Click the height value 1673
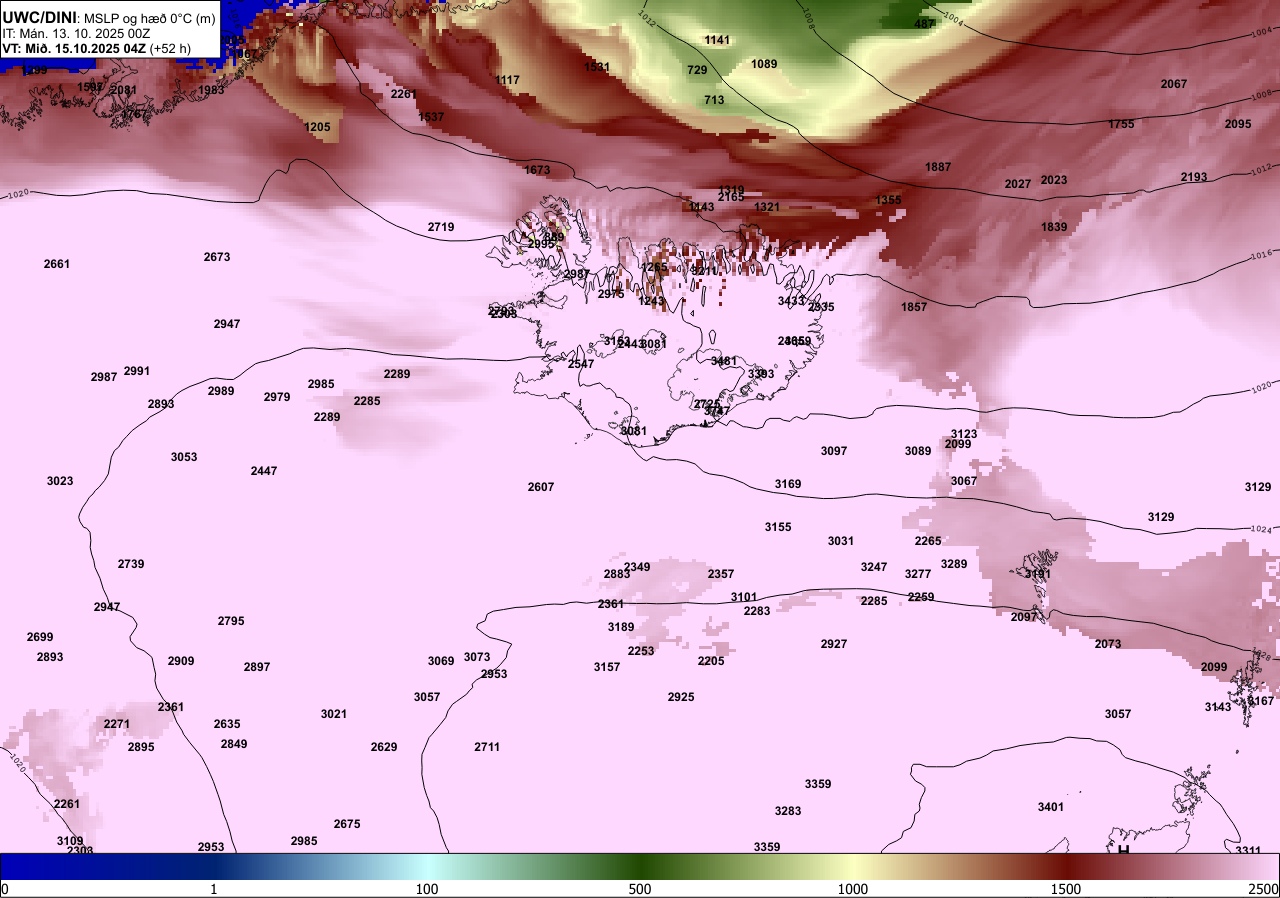This screenshot has height=898, width=1280. [537, 170]
